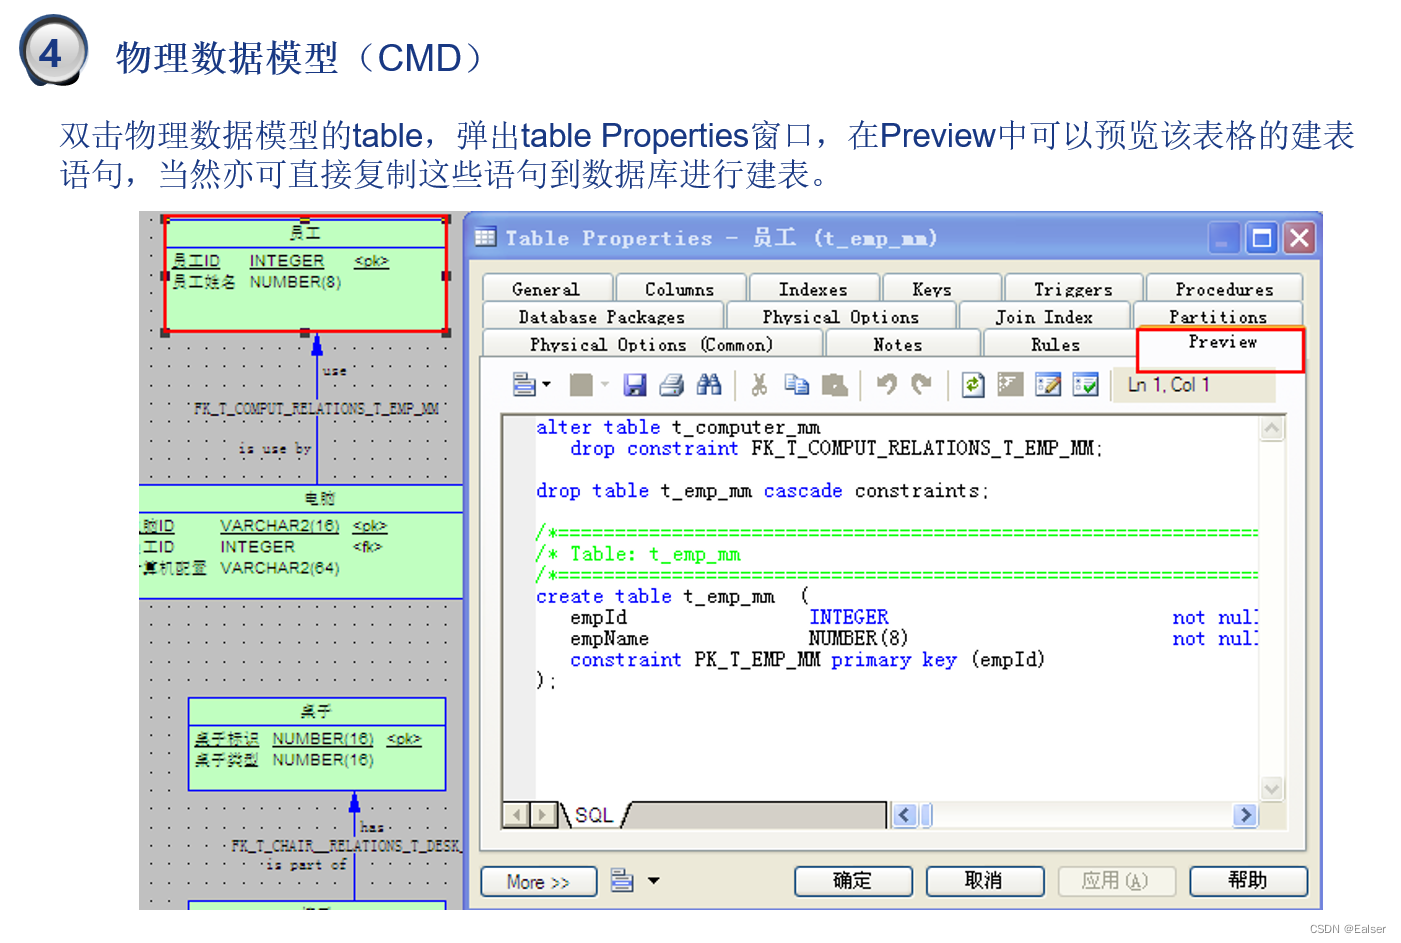Click the Cut scissors icon
Viewport: 1401px width, 943px height.
point(759,385)
